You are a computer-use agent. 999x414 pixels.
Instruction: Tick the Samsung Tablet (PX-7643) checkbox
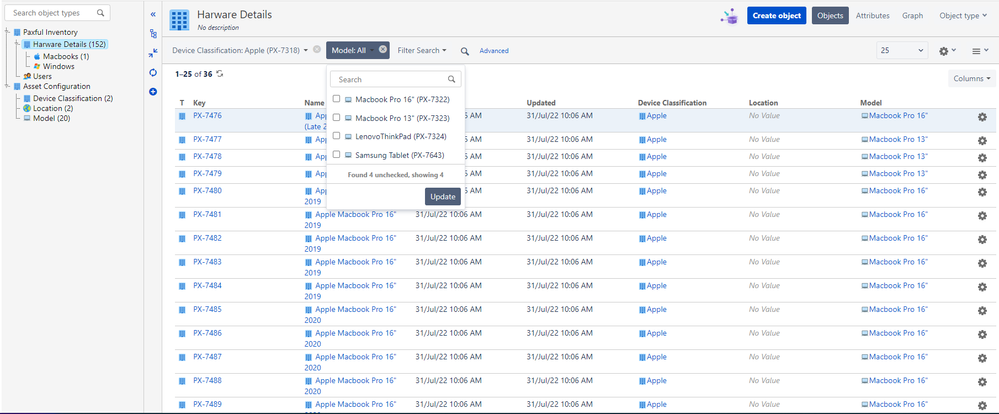[x=336, y=154]
